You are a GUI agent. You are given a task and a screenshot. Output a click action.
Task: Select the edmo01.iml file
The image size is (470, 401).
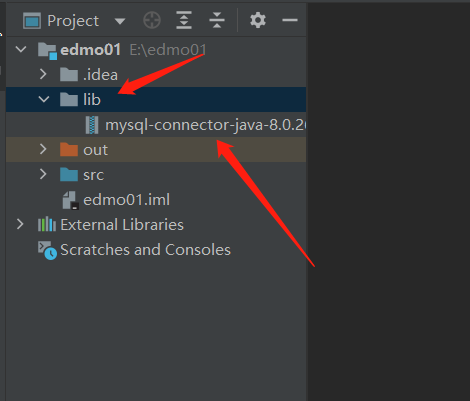click(156, 200)
